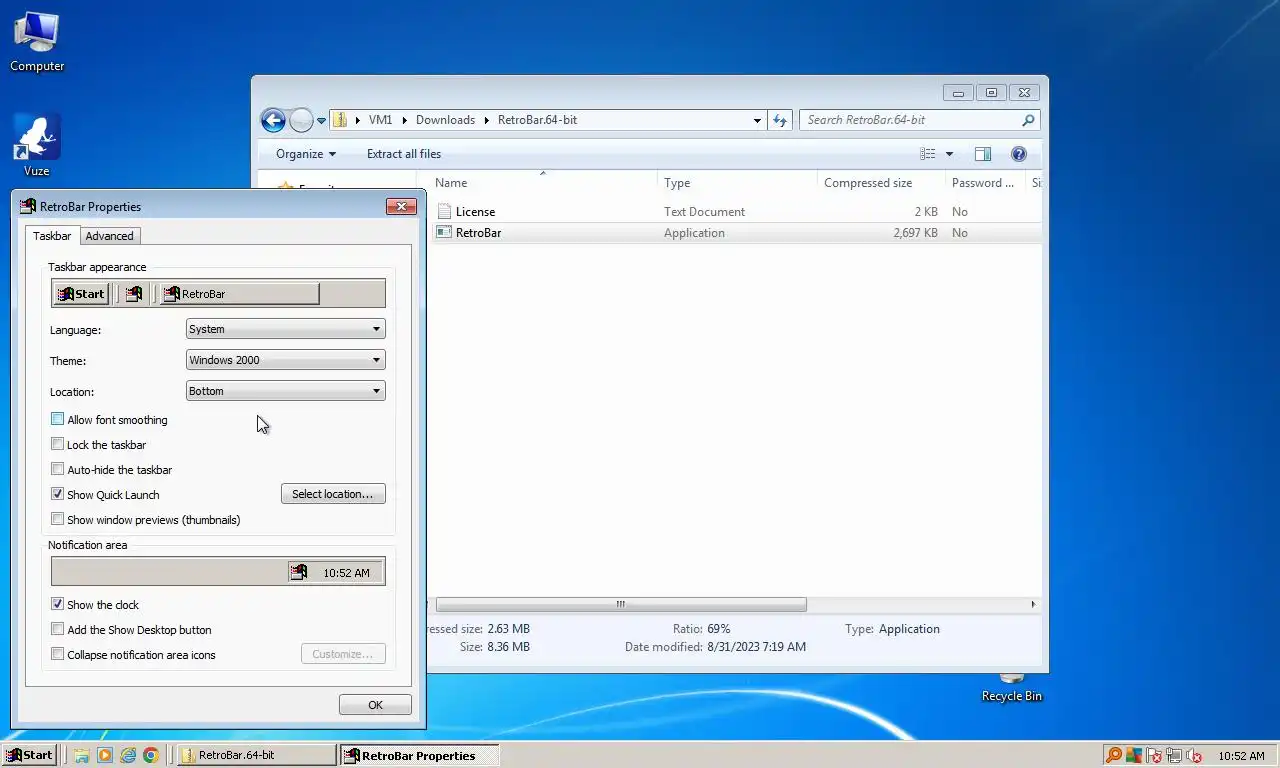Click the magnifier tray icon
The width and height of the screenshot is (1280, 768).
[1113, 756]
